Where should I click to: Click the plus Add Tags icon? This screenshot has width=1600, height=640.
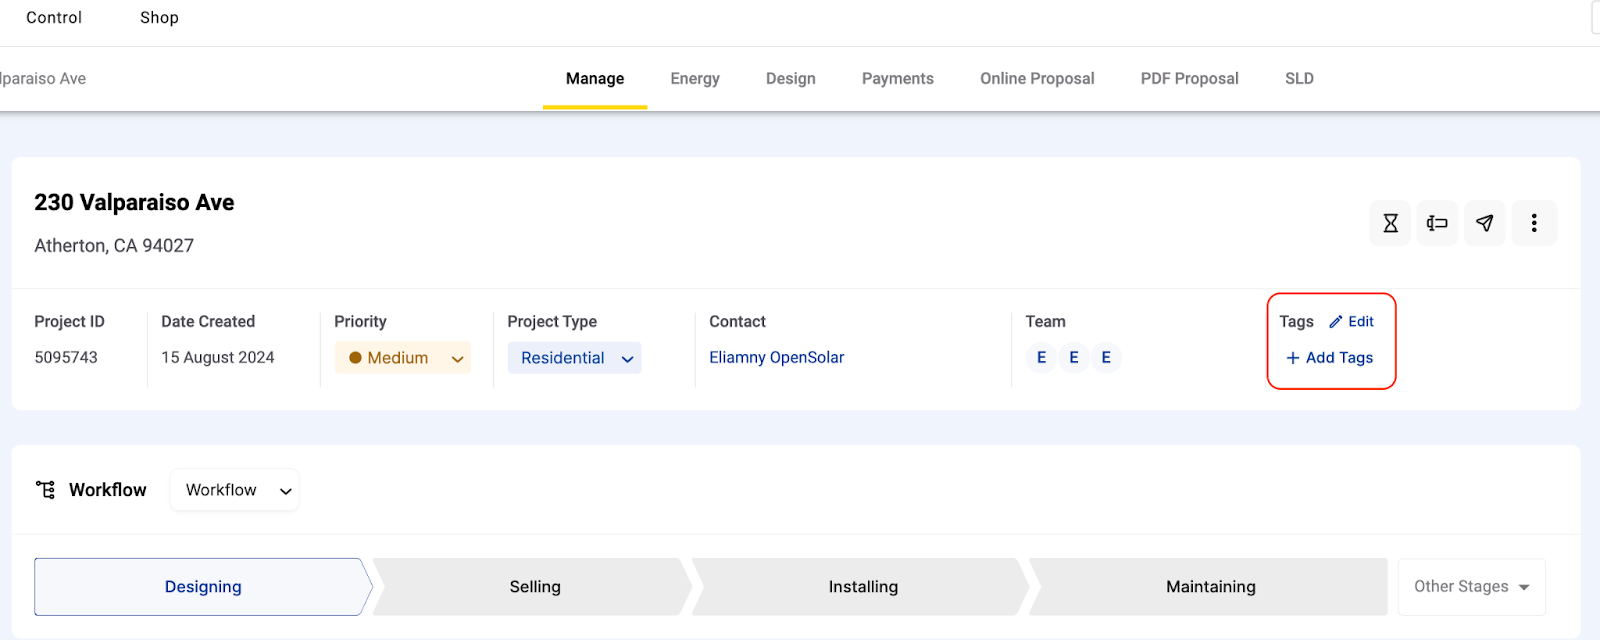click(1293, 358)
